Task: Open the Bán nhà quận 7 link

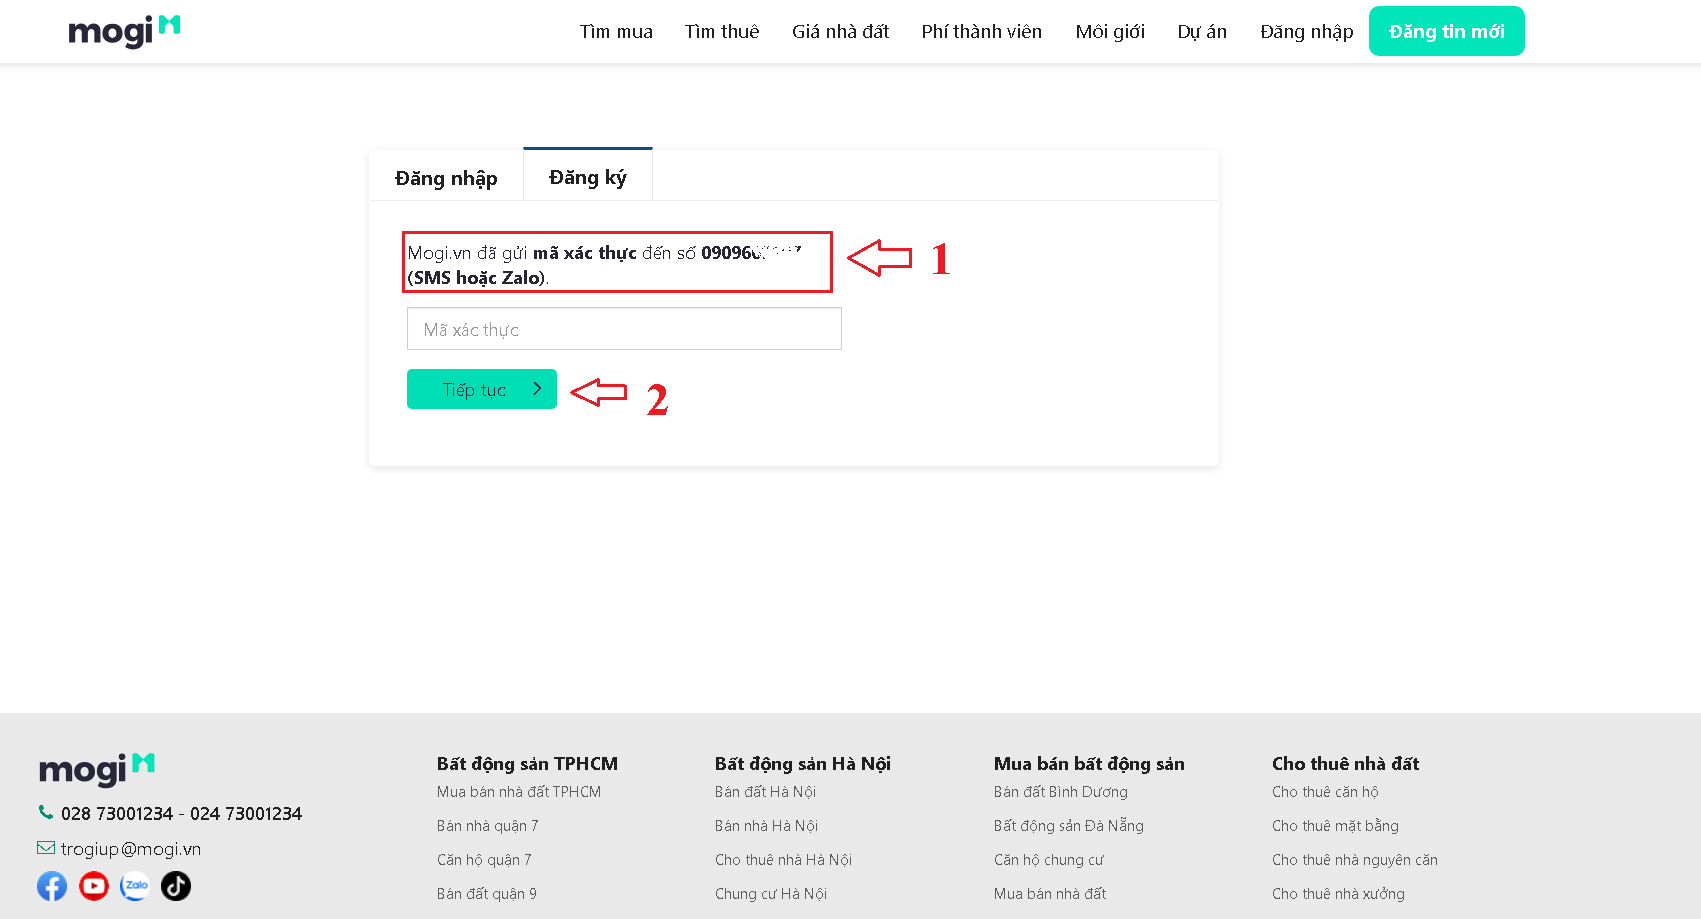Action: (x=488, y=826)
